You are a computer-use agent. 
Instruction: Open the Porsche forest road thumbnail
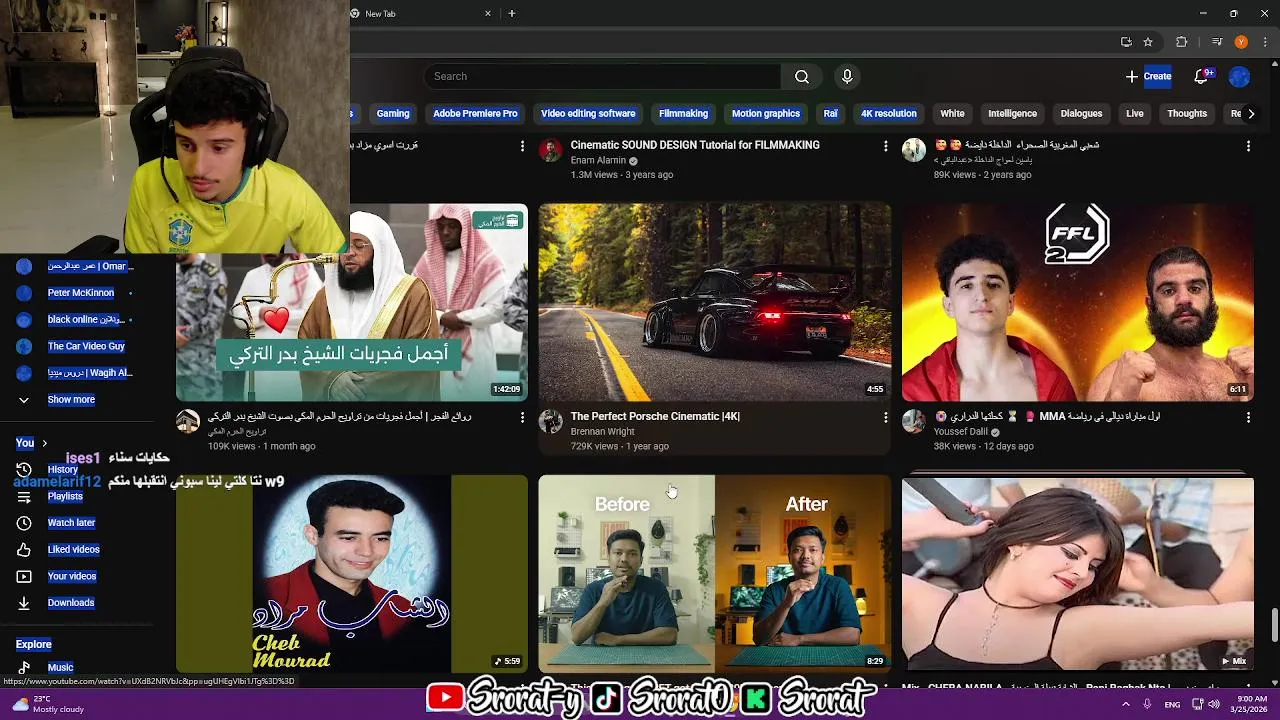point(714,302)
